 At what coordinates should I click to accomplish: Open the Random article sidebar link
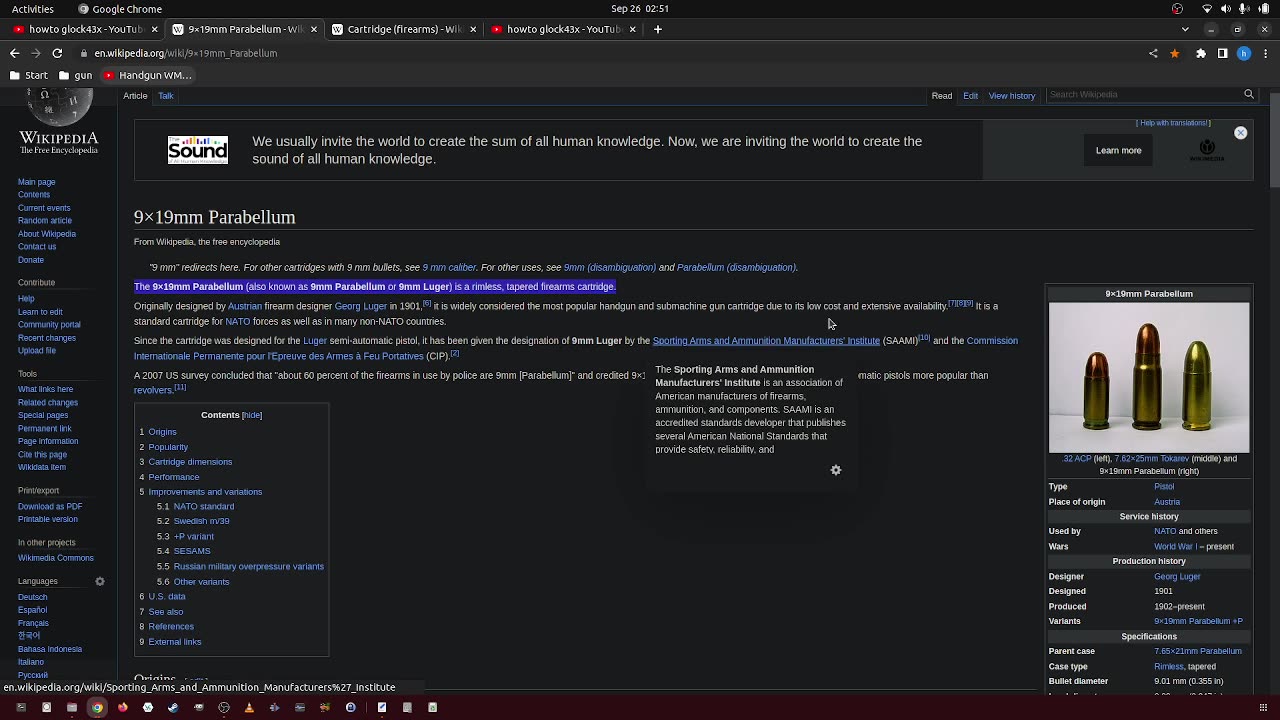tap(44, 221)
